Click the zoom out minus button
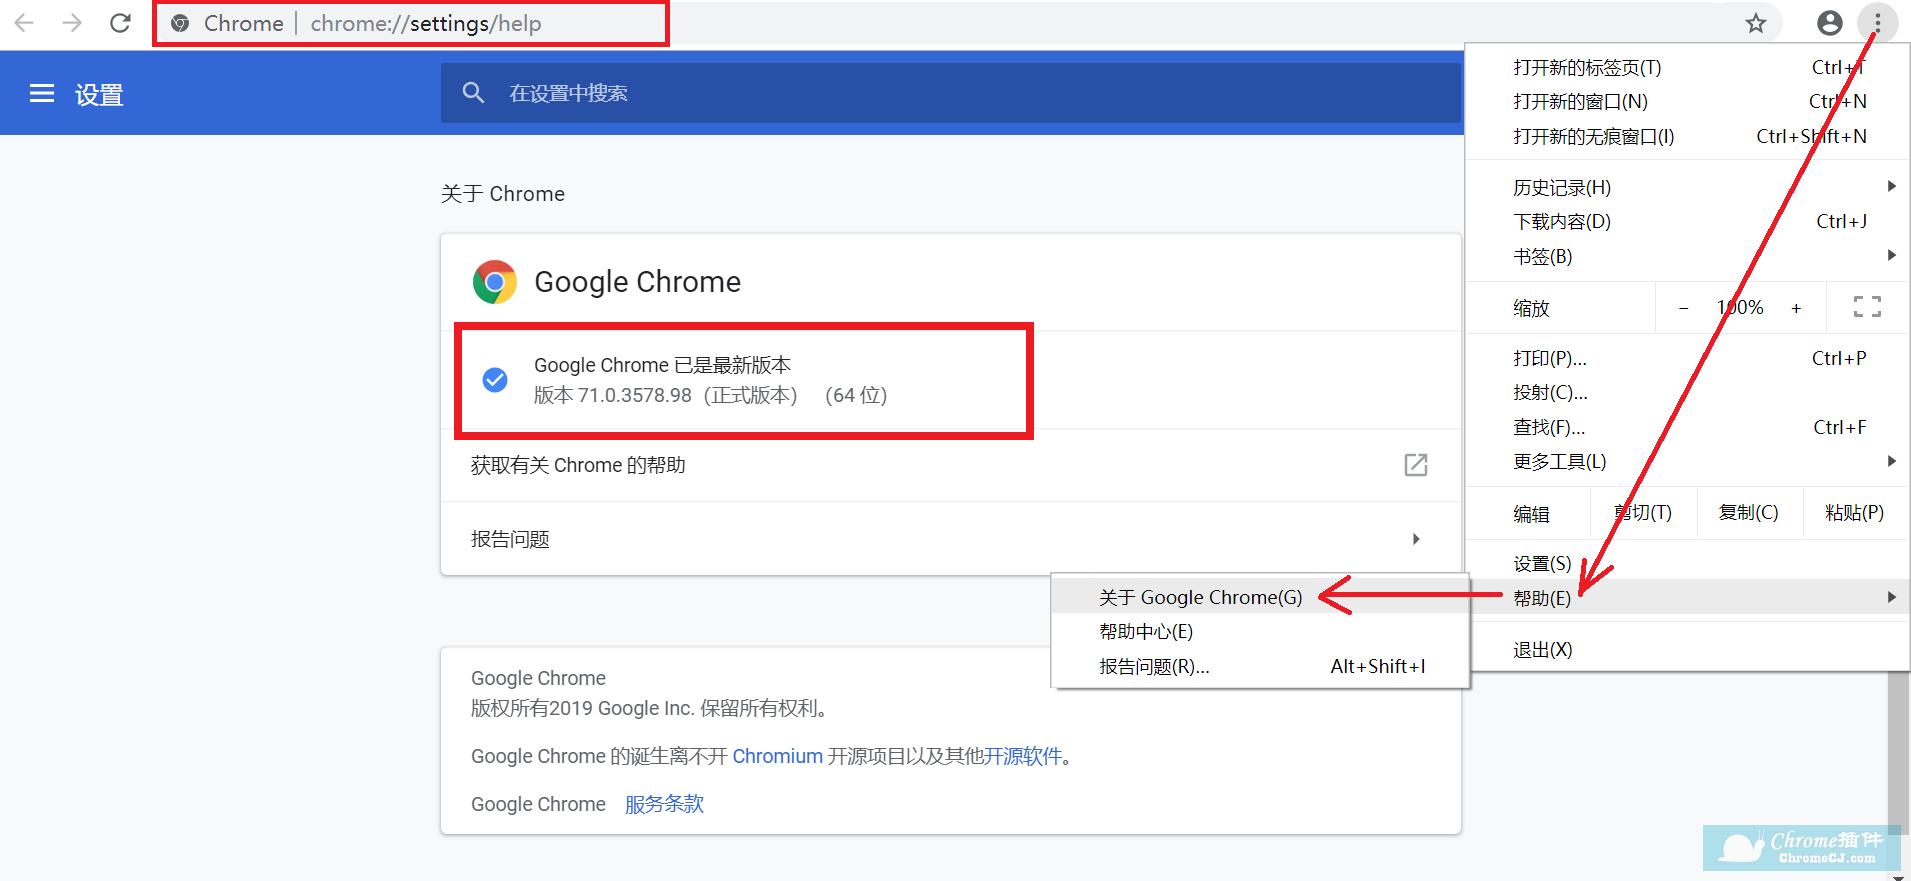 (x=1683, y=308)
